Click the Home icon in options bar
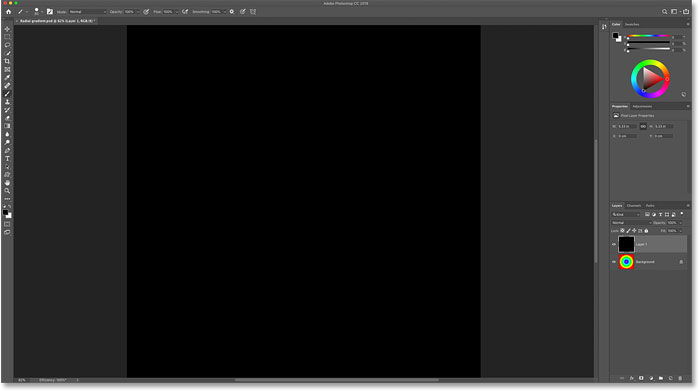 coord(8,12)
